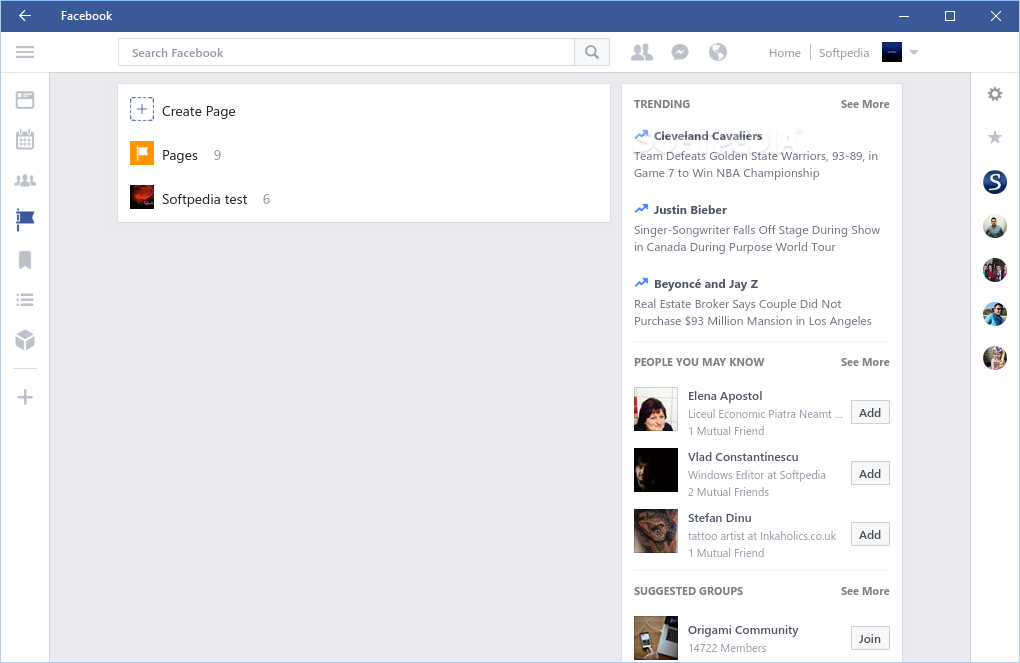Add Elena Apostol as friend
The width and height of the screenshot is (1020, 663).
pos(870,413)
